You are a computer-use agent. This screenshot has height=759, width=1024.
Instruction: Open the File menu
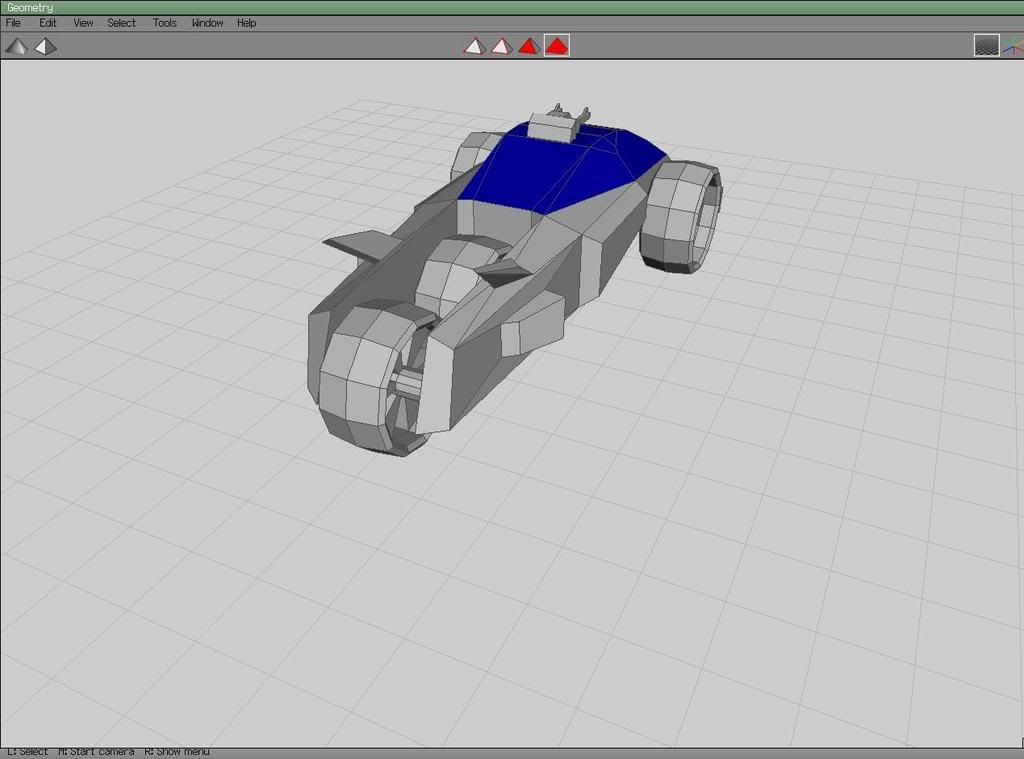click(13, 23)
